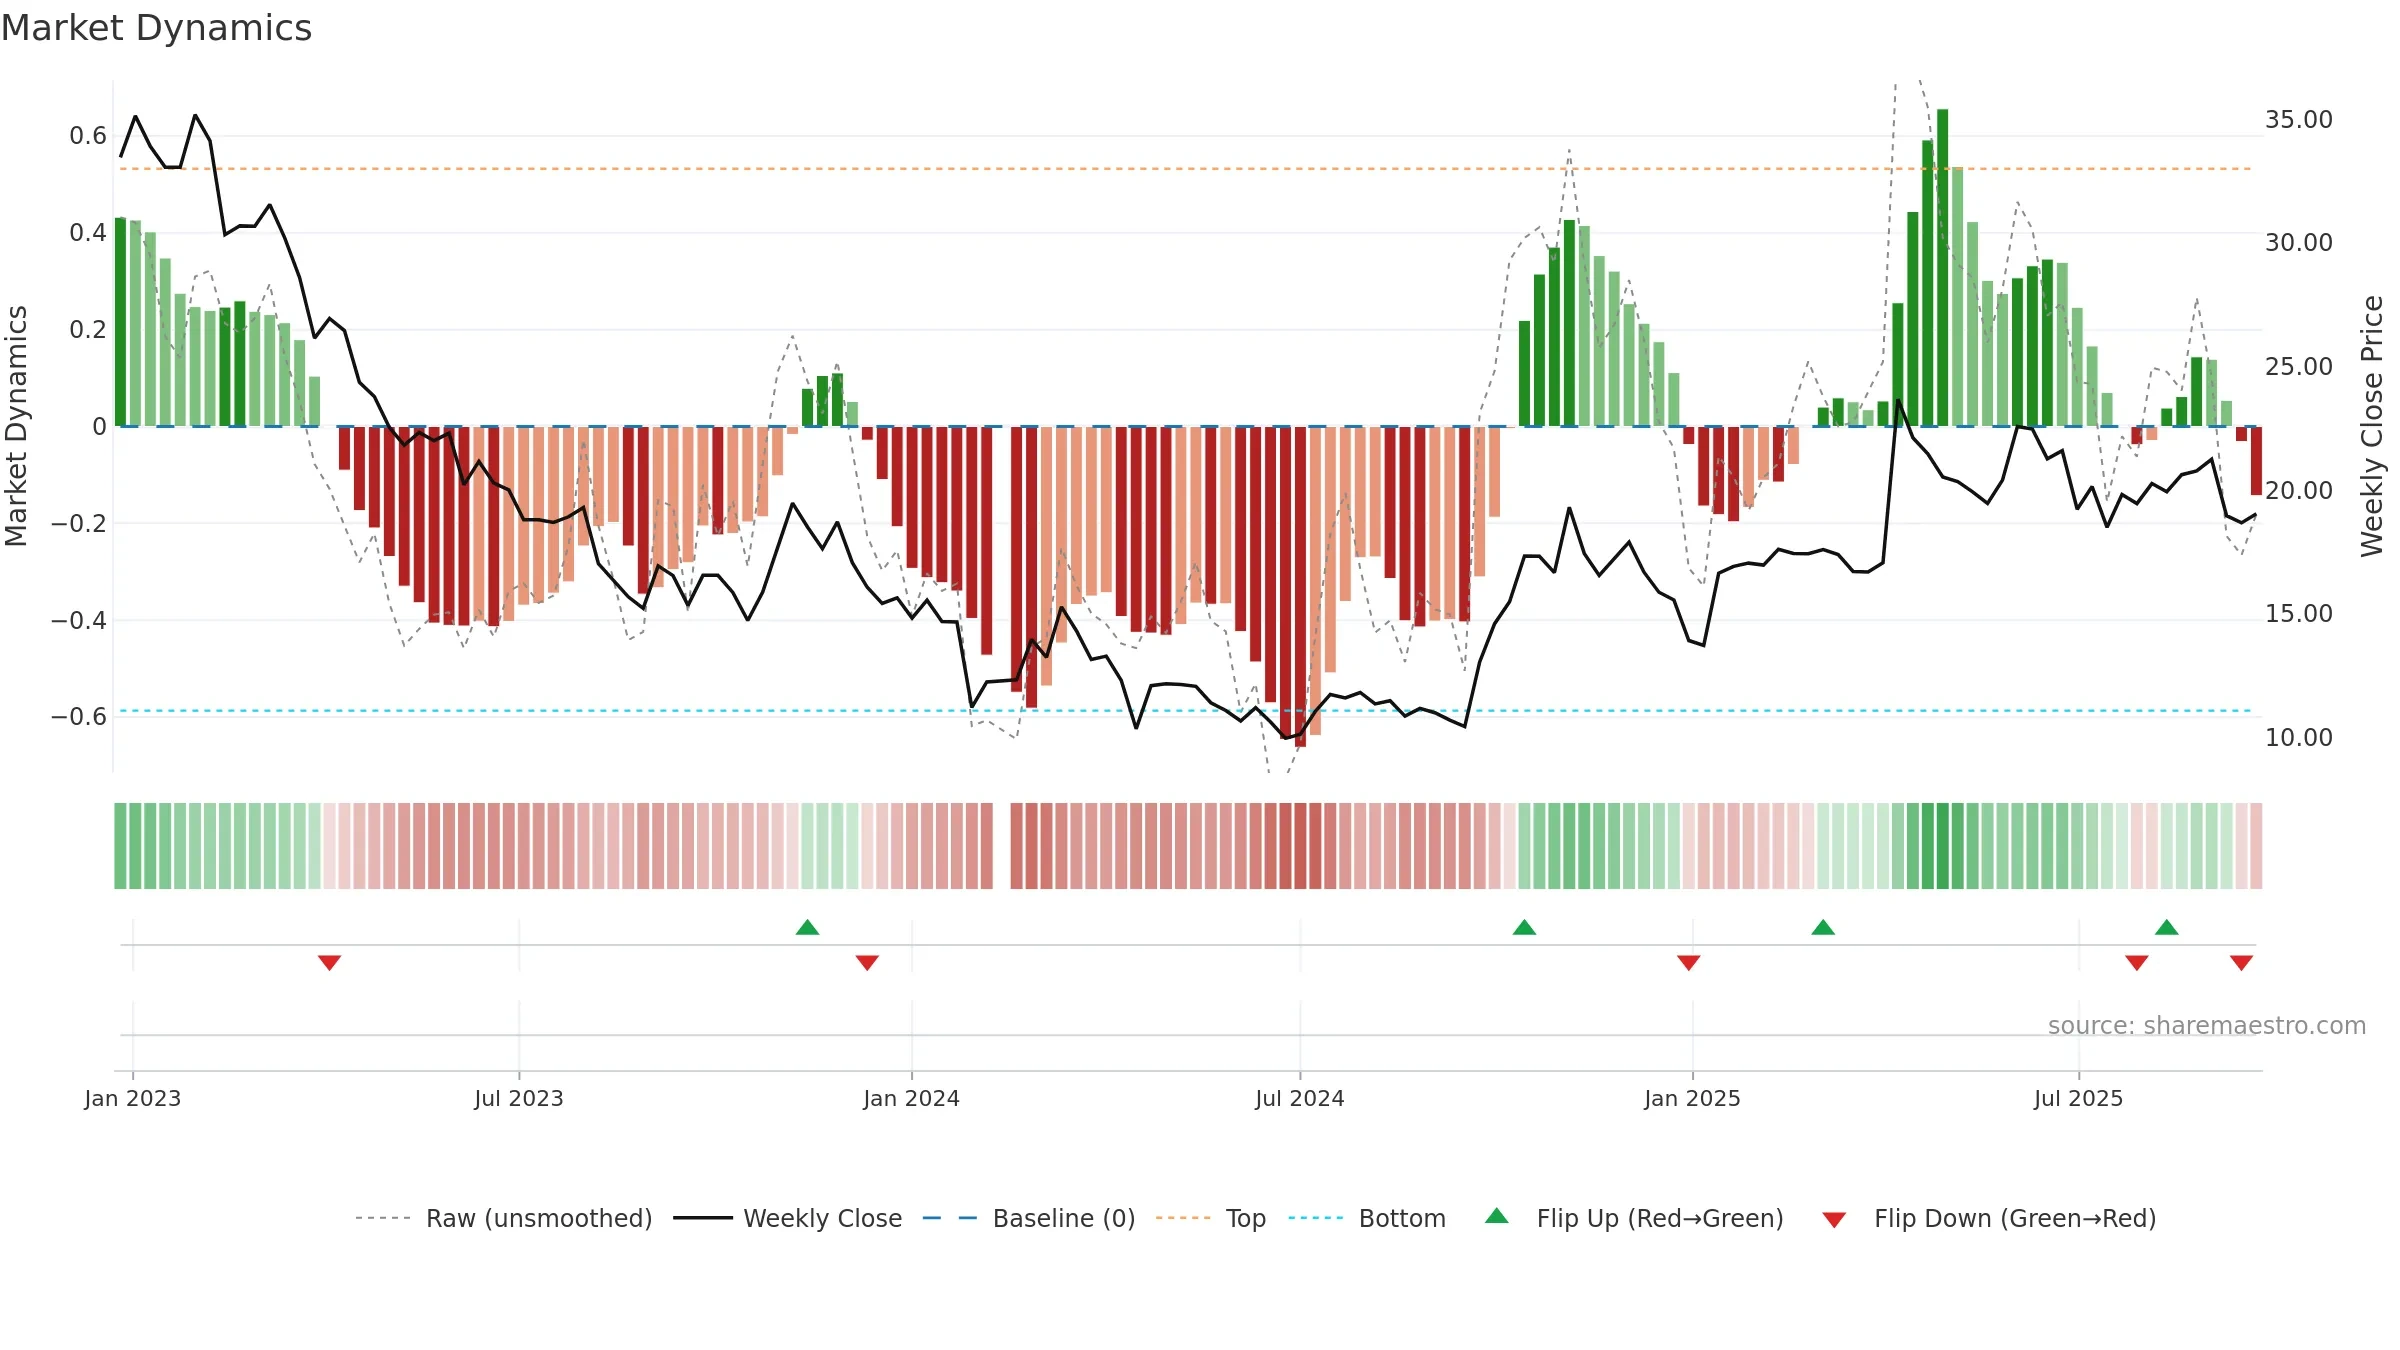Click the 20.00 price axis tick
The image size is (2400, 1350).
click(2299, 490)
